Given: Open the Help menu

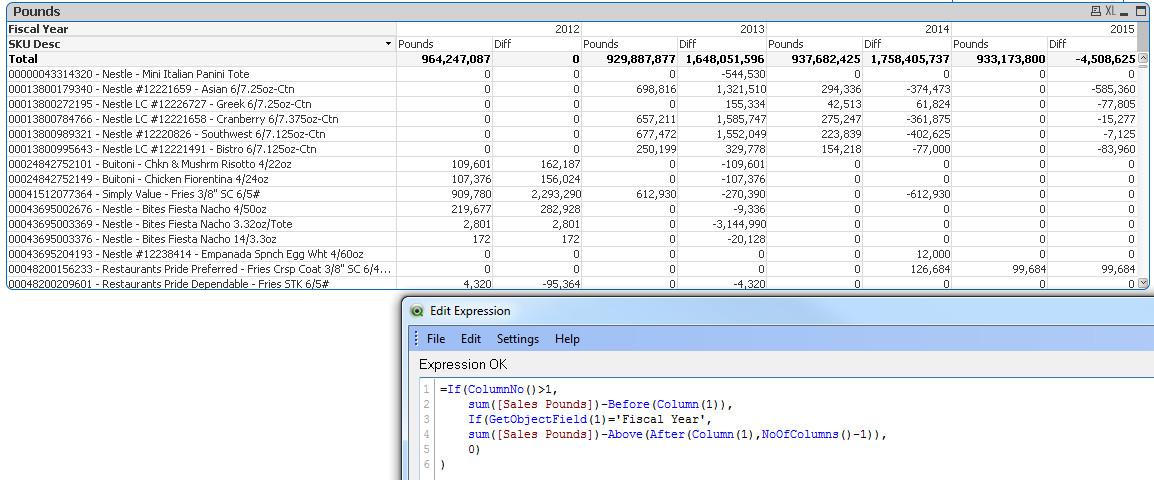Looking at the screenshot, I should [567, 339].
